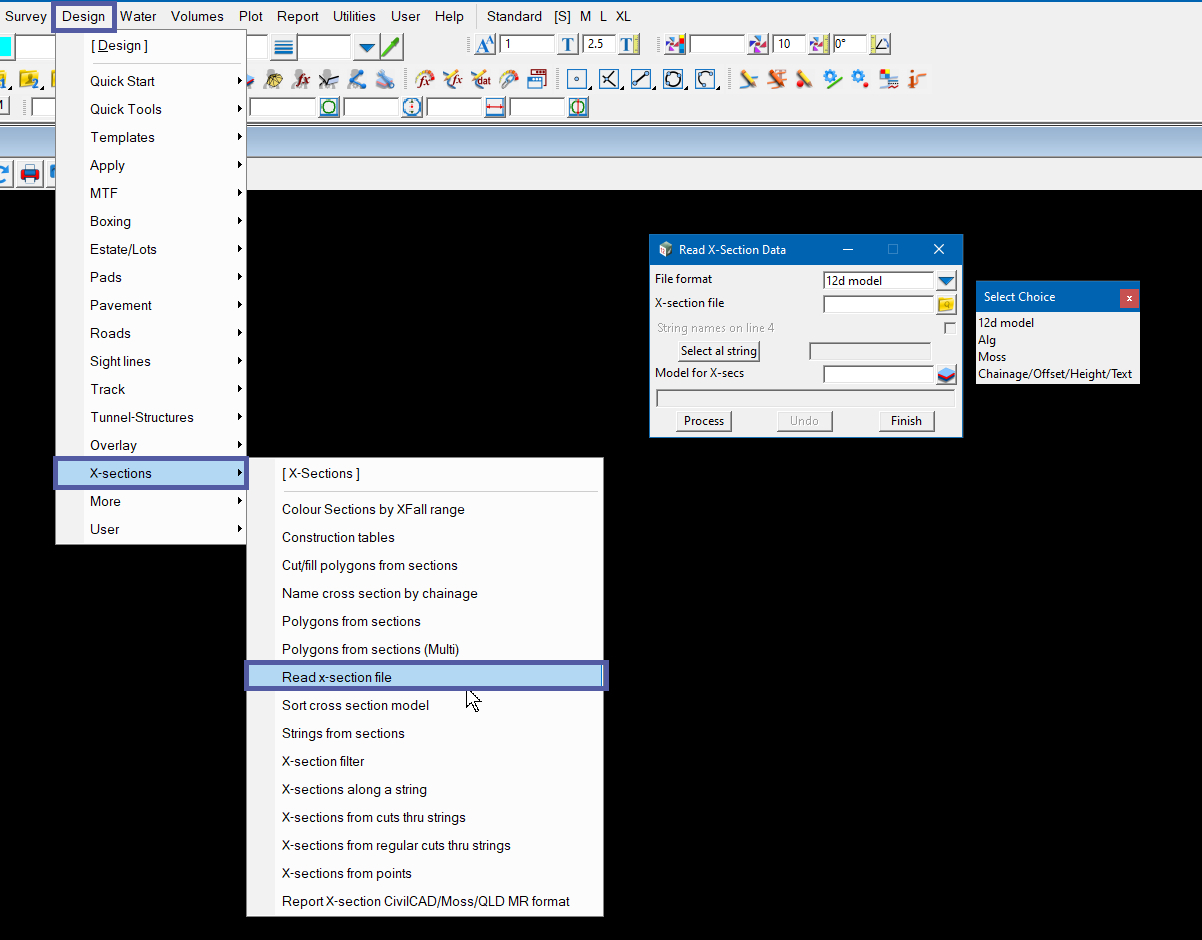This screenshot has width=1202, height=940.
Task: Click the model layers icon for X-secs
Action: point(946,375)
